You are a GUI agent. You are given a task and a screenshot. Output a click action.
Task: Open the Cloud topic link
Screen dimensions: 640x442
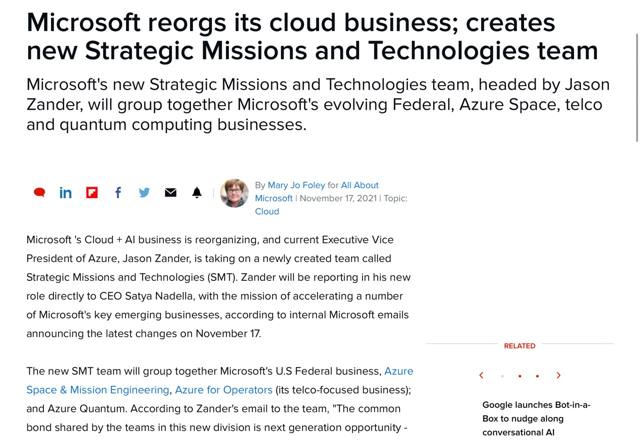267,211
